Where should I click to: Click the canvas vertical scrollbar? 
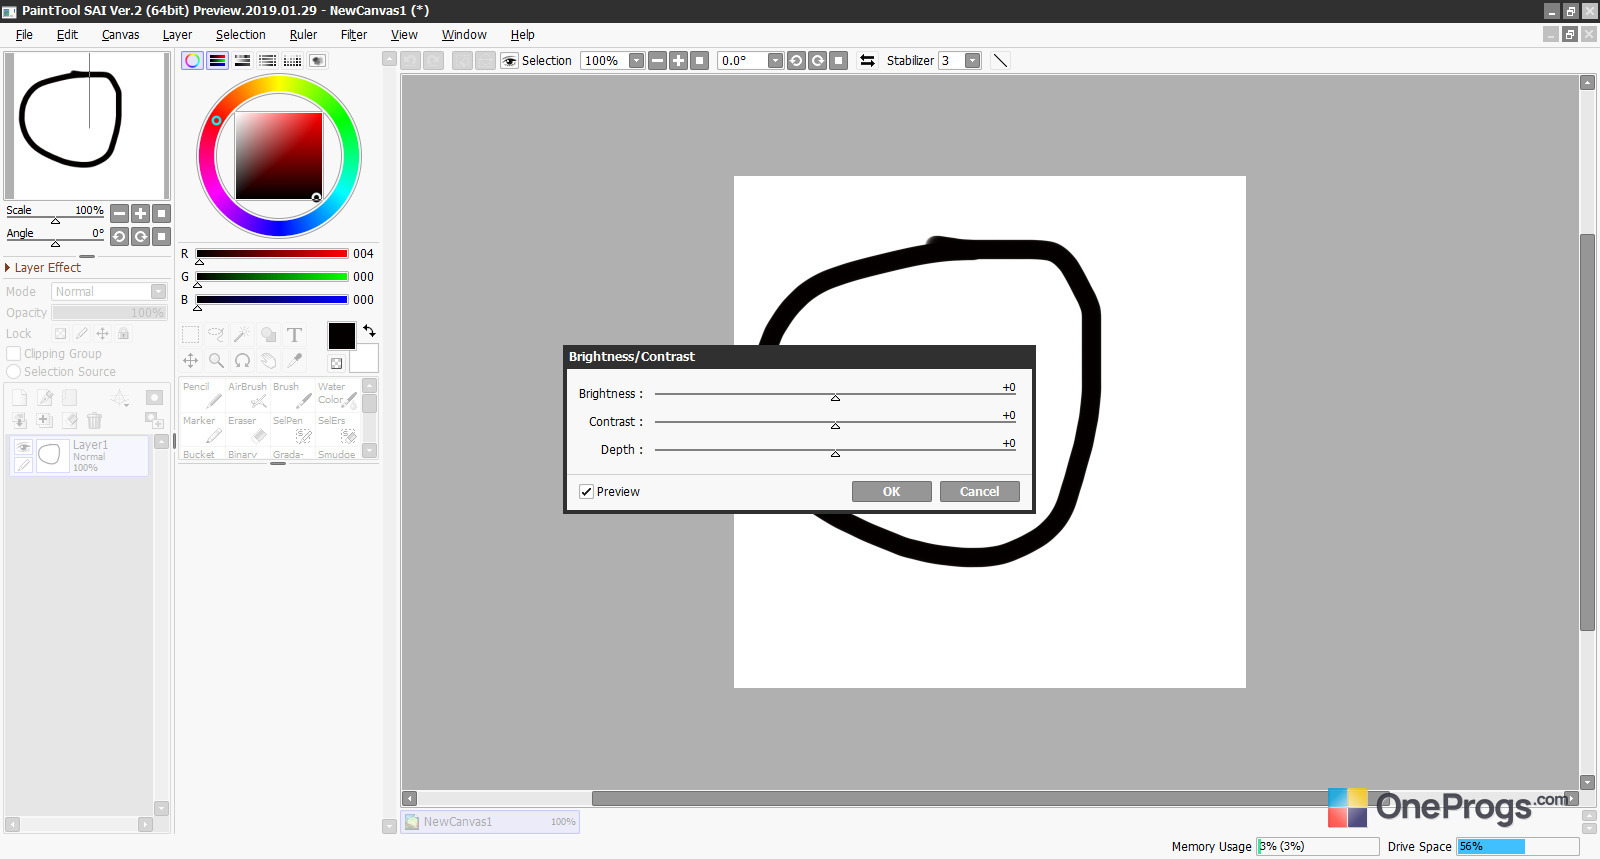[1587, 432]
